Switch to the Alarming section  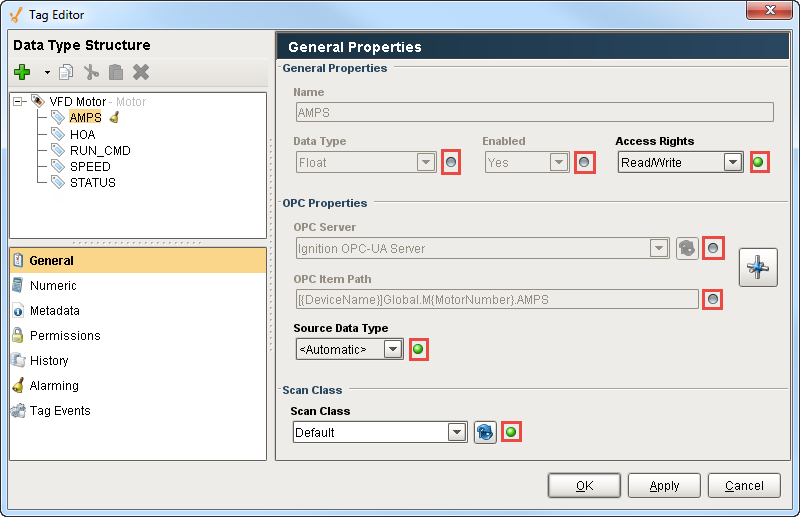54,385
